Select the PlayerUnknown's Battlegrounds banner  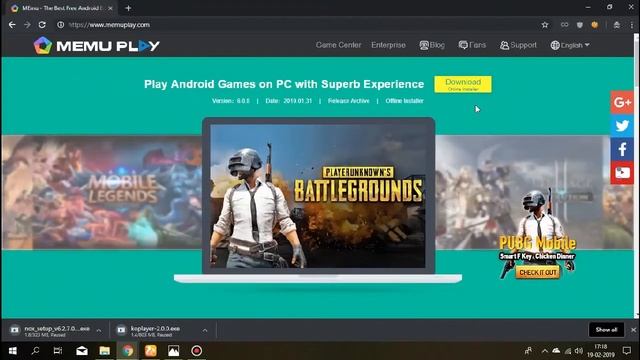point(318,196)
